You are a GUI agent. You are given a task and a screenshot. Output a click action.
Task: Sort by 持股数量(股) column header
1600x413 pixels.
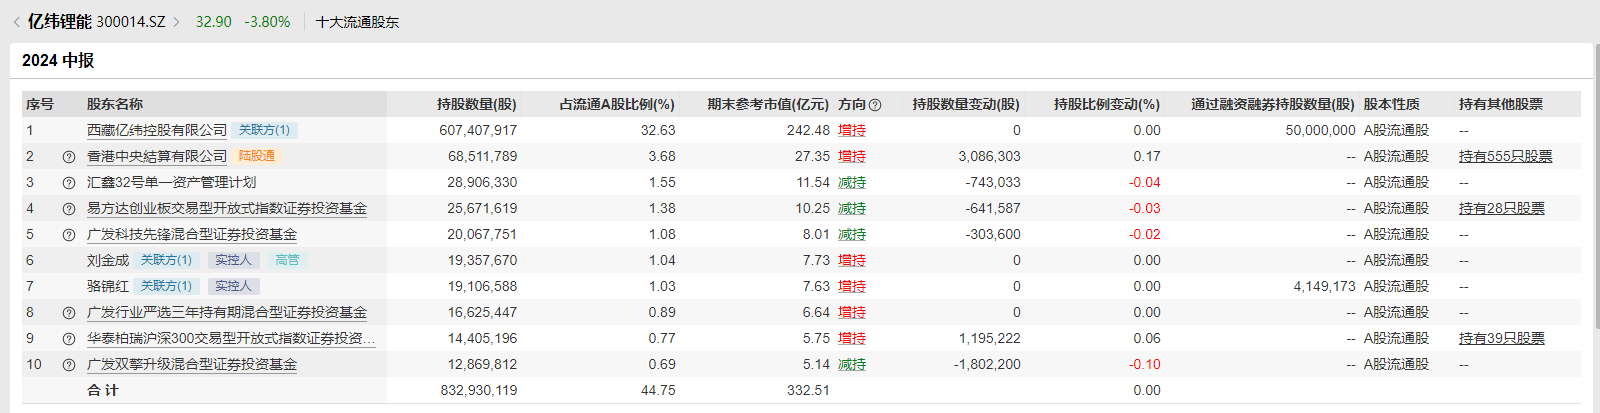pos(477,104)
